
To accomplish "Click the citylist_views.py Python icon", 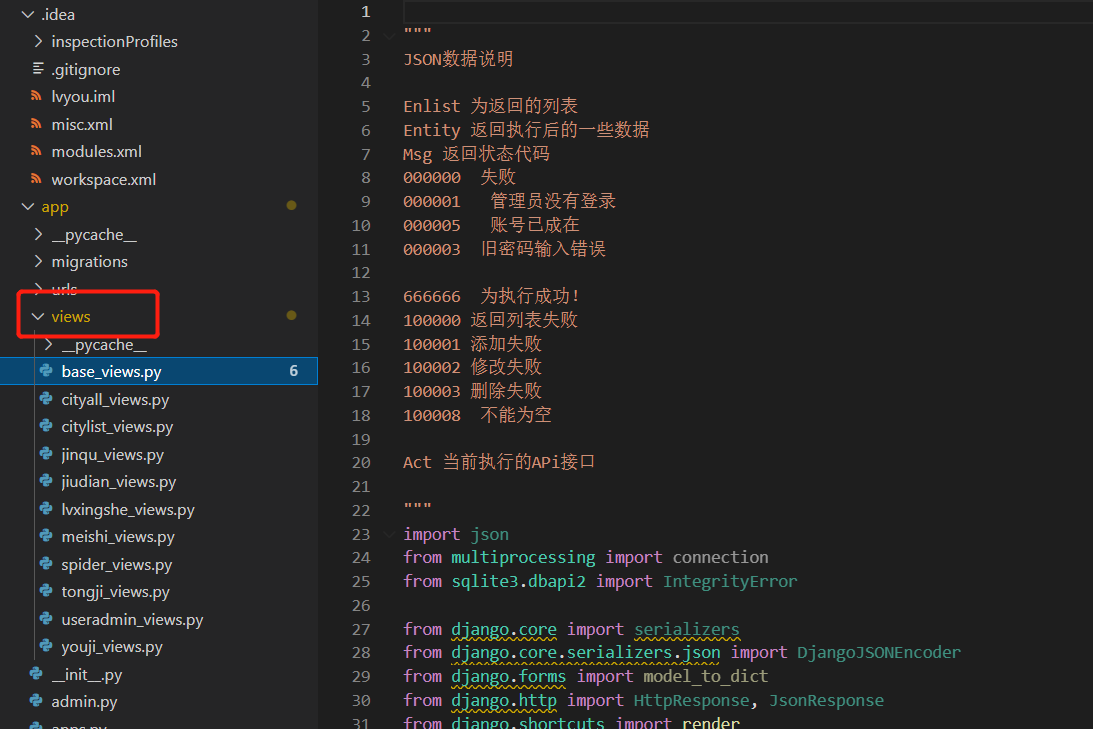I will click(47, 426).
